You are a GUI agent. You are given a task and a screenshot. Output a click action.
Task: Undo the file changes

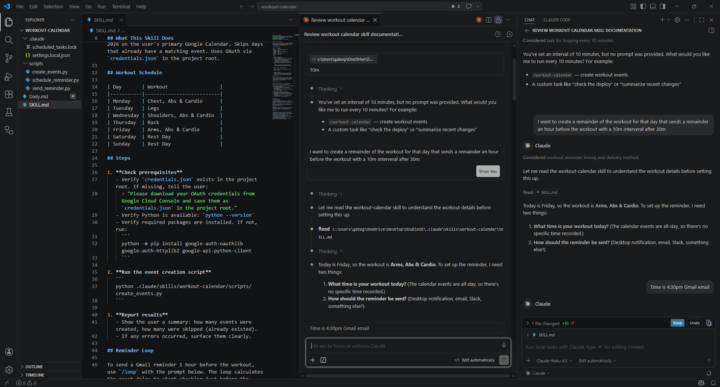coord(694,323)
